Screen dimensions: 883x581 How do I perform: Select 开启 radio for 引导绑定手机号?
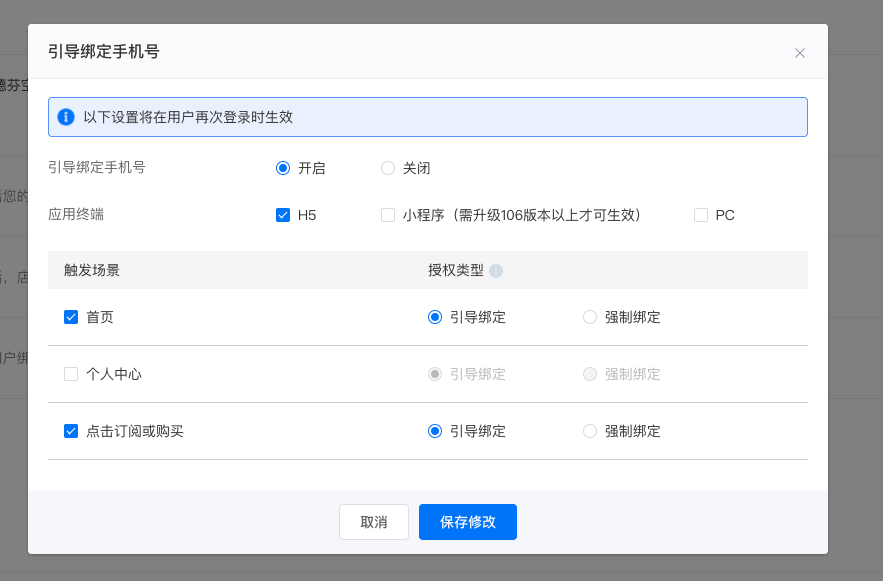coord(283,168)
